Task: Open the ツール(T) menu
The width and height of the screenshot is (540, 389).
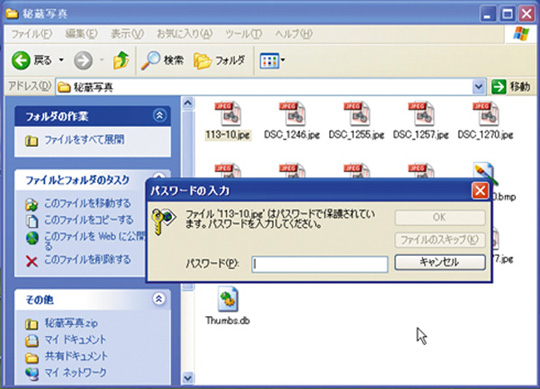Action: pos(243,34)
